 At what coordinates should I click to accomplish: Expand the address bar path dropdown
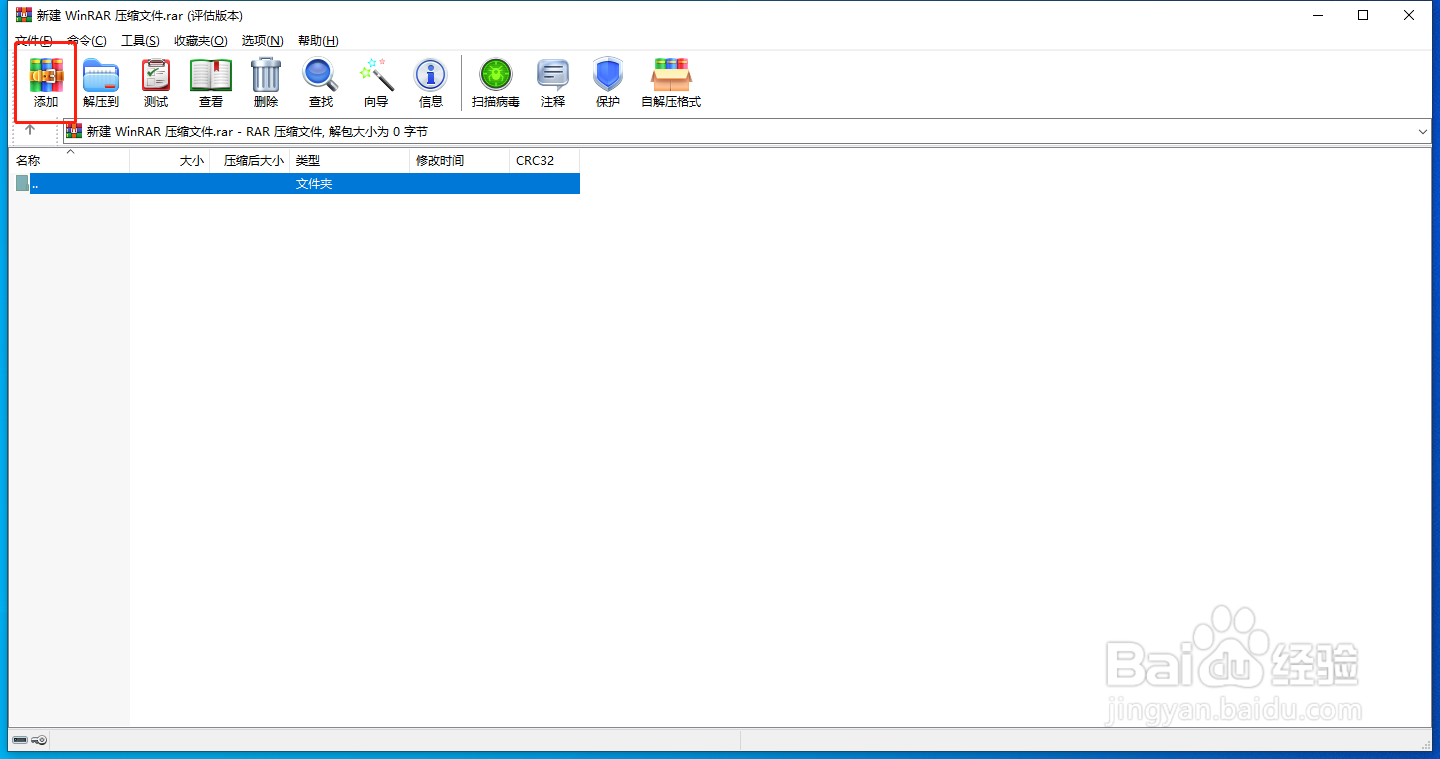pyautogui.click(x=1422, y=131)
